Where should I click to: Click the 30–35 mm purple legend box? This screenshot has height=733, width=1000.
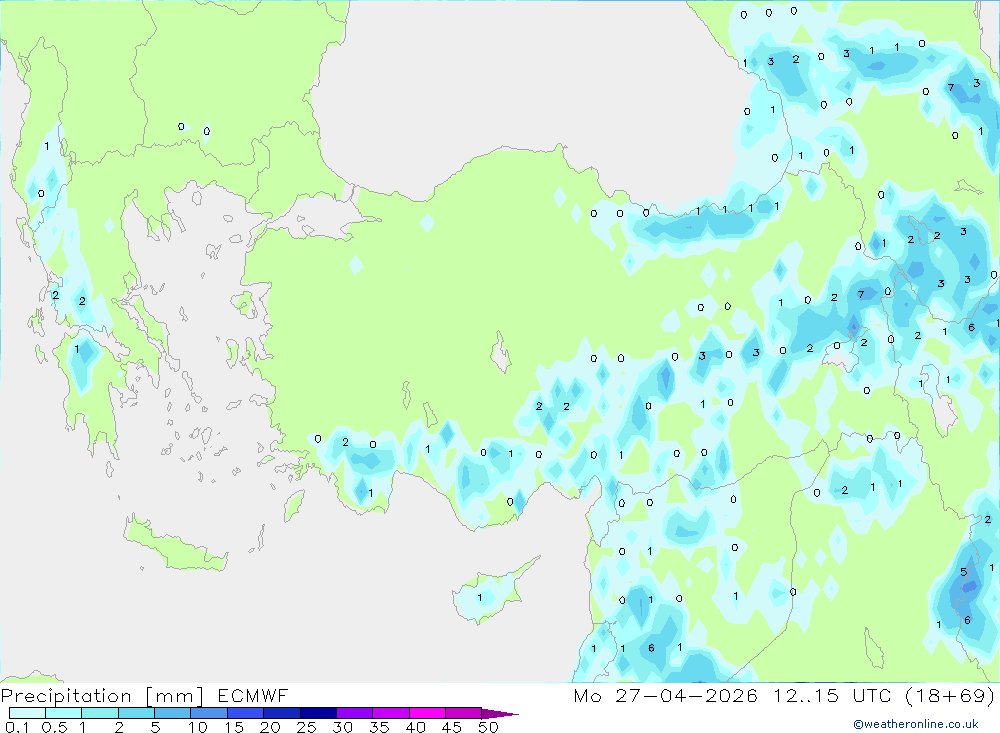(355, 713)
